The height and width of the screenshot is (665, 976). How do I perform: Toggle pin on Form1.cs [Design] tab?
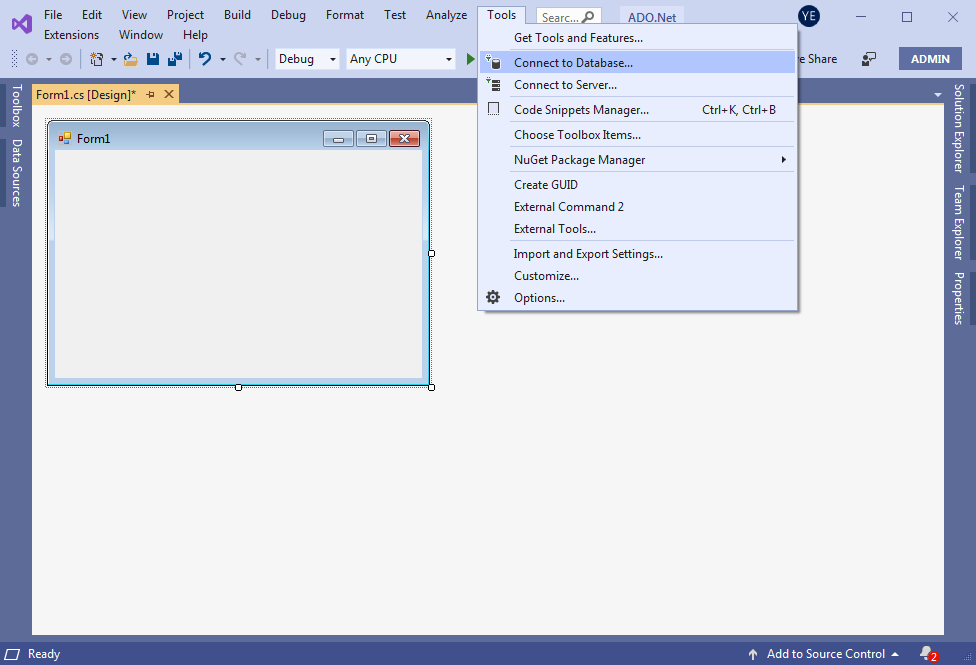[151, 94]
